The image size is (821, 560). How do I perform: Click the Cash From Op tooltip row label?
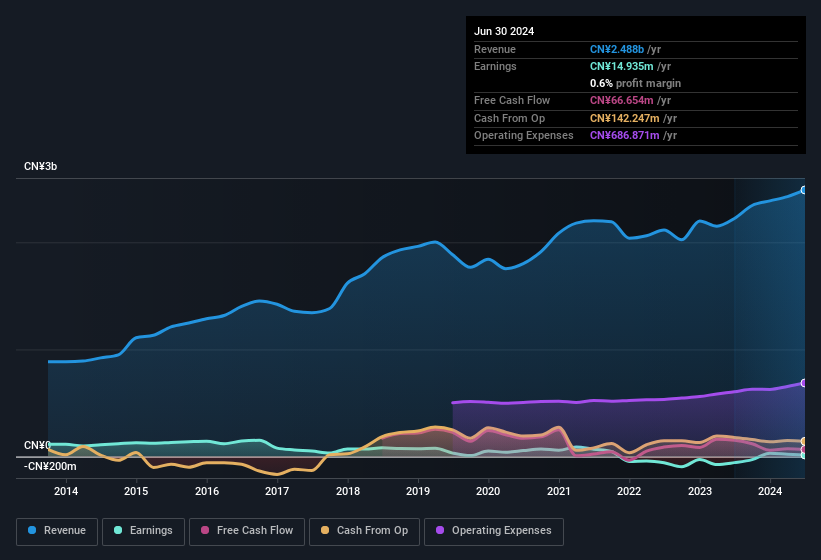point(509,118)
